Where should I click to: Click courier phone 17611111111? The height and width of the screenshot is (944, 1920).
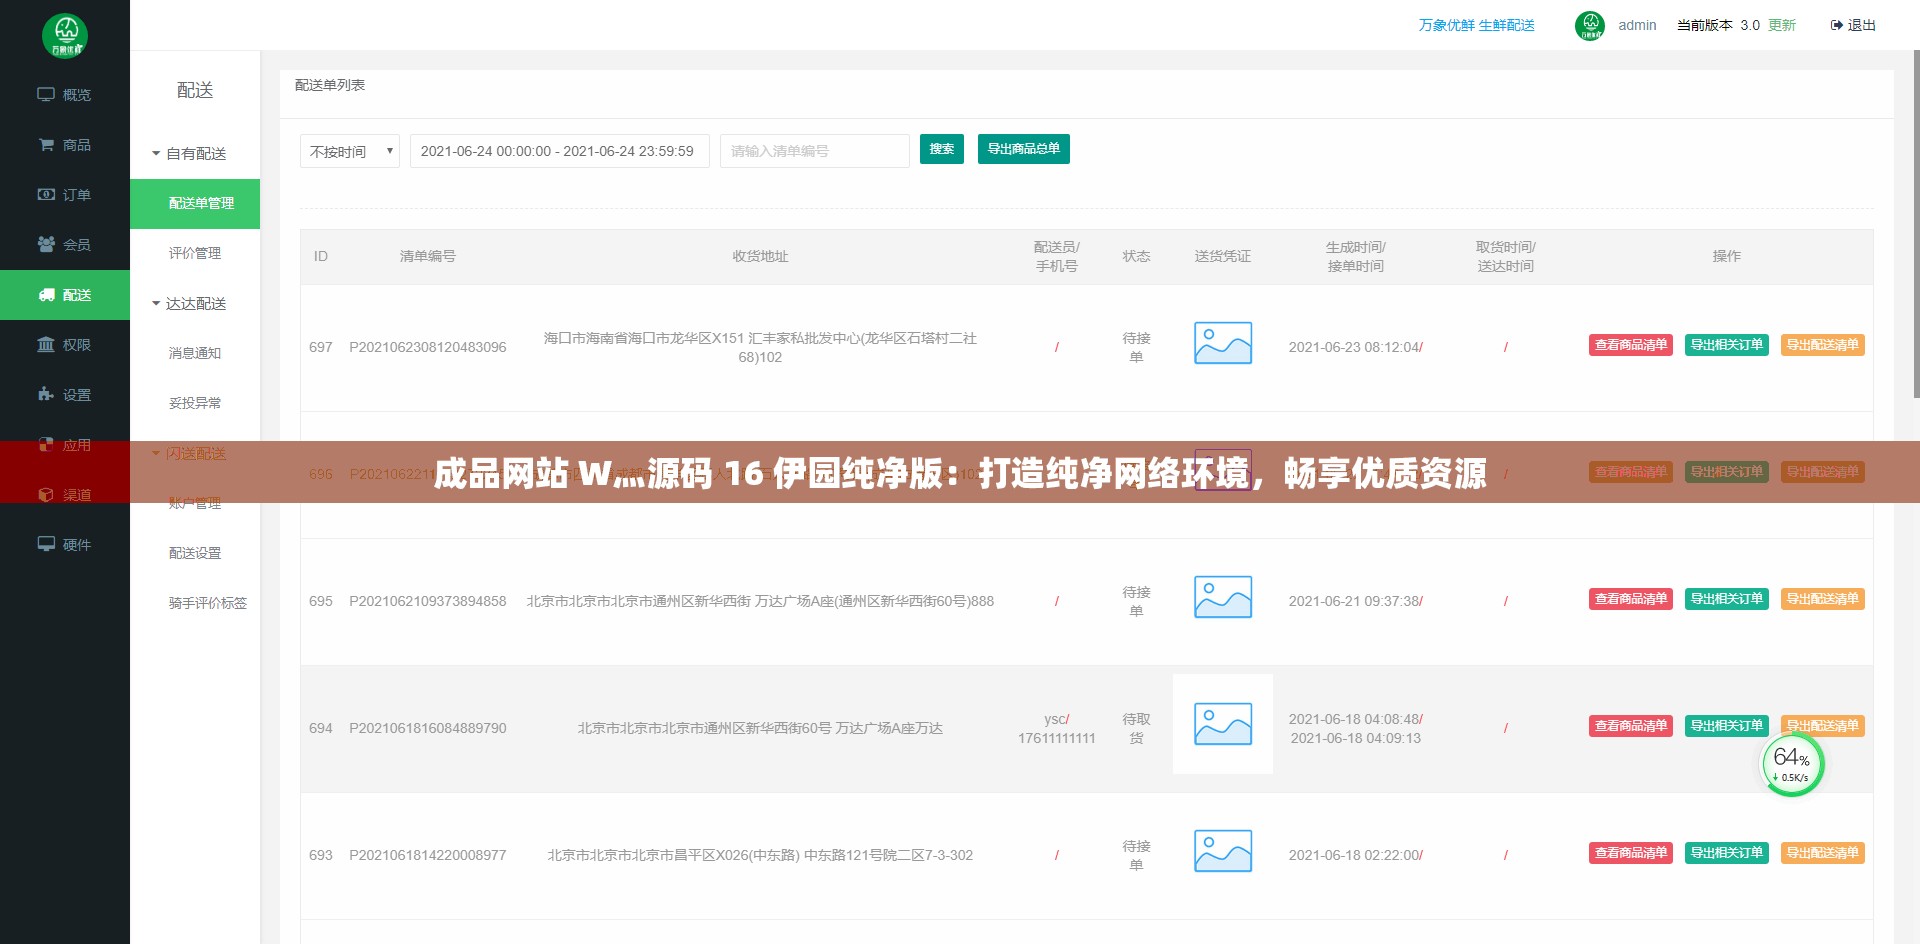pos(1057,738)
